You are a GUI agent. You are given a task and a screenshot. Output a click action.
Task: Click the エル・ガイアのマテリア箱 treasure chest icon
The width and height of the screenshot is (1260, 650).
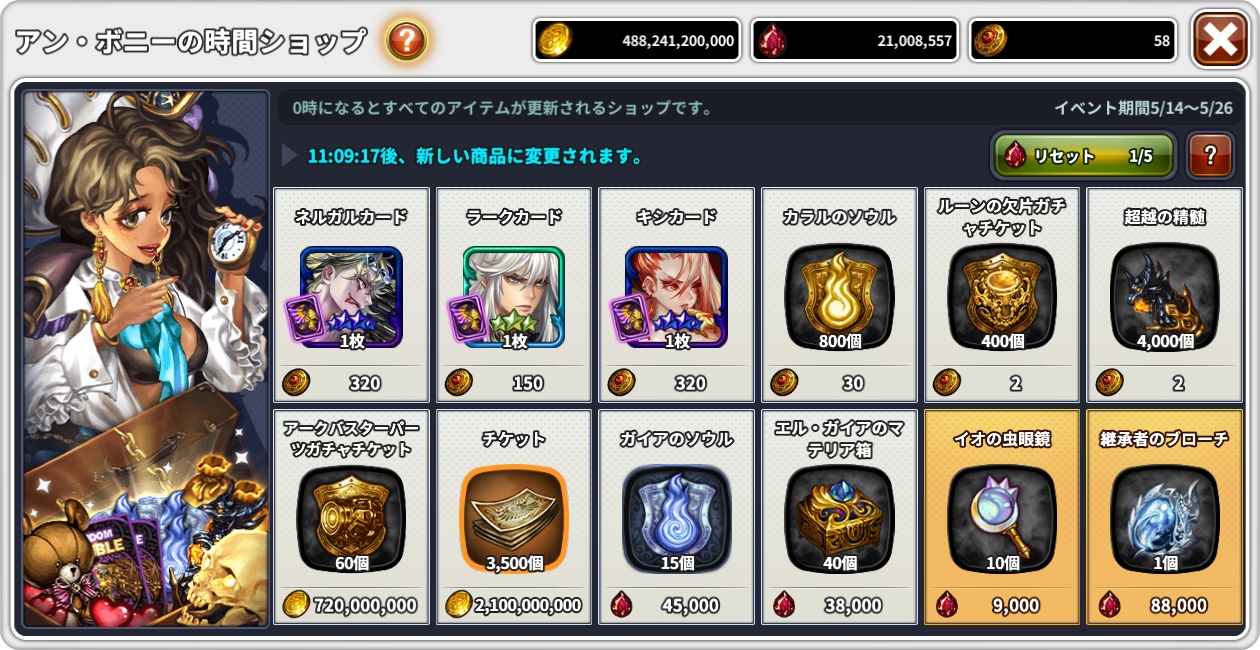[839, 519]
